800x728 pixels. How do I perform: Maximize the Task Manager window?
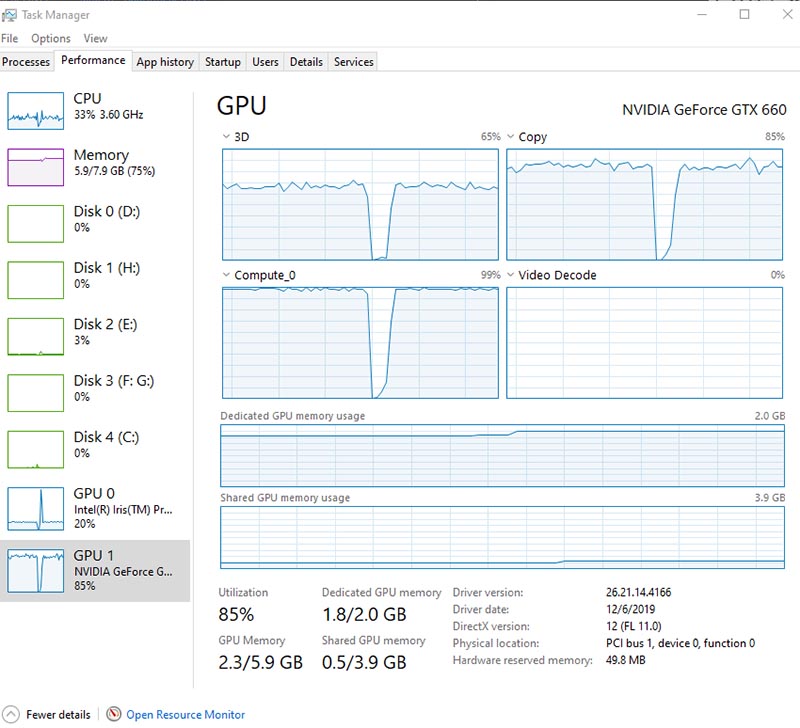pos(744,14)
